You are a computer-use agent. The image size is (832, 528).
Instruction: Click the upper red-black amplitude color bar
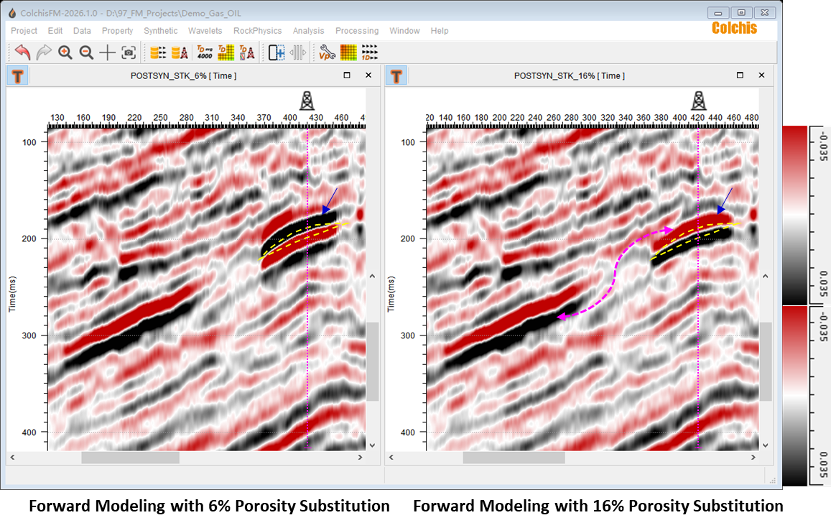(795, 215)
